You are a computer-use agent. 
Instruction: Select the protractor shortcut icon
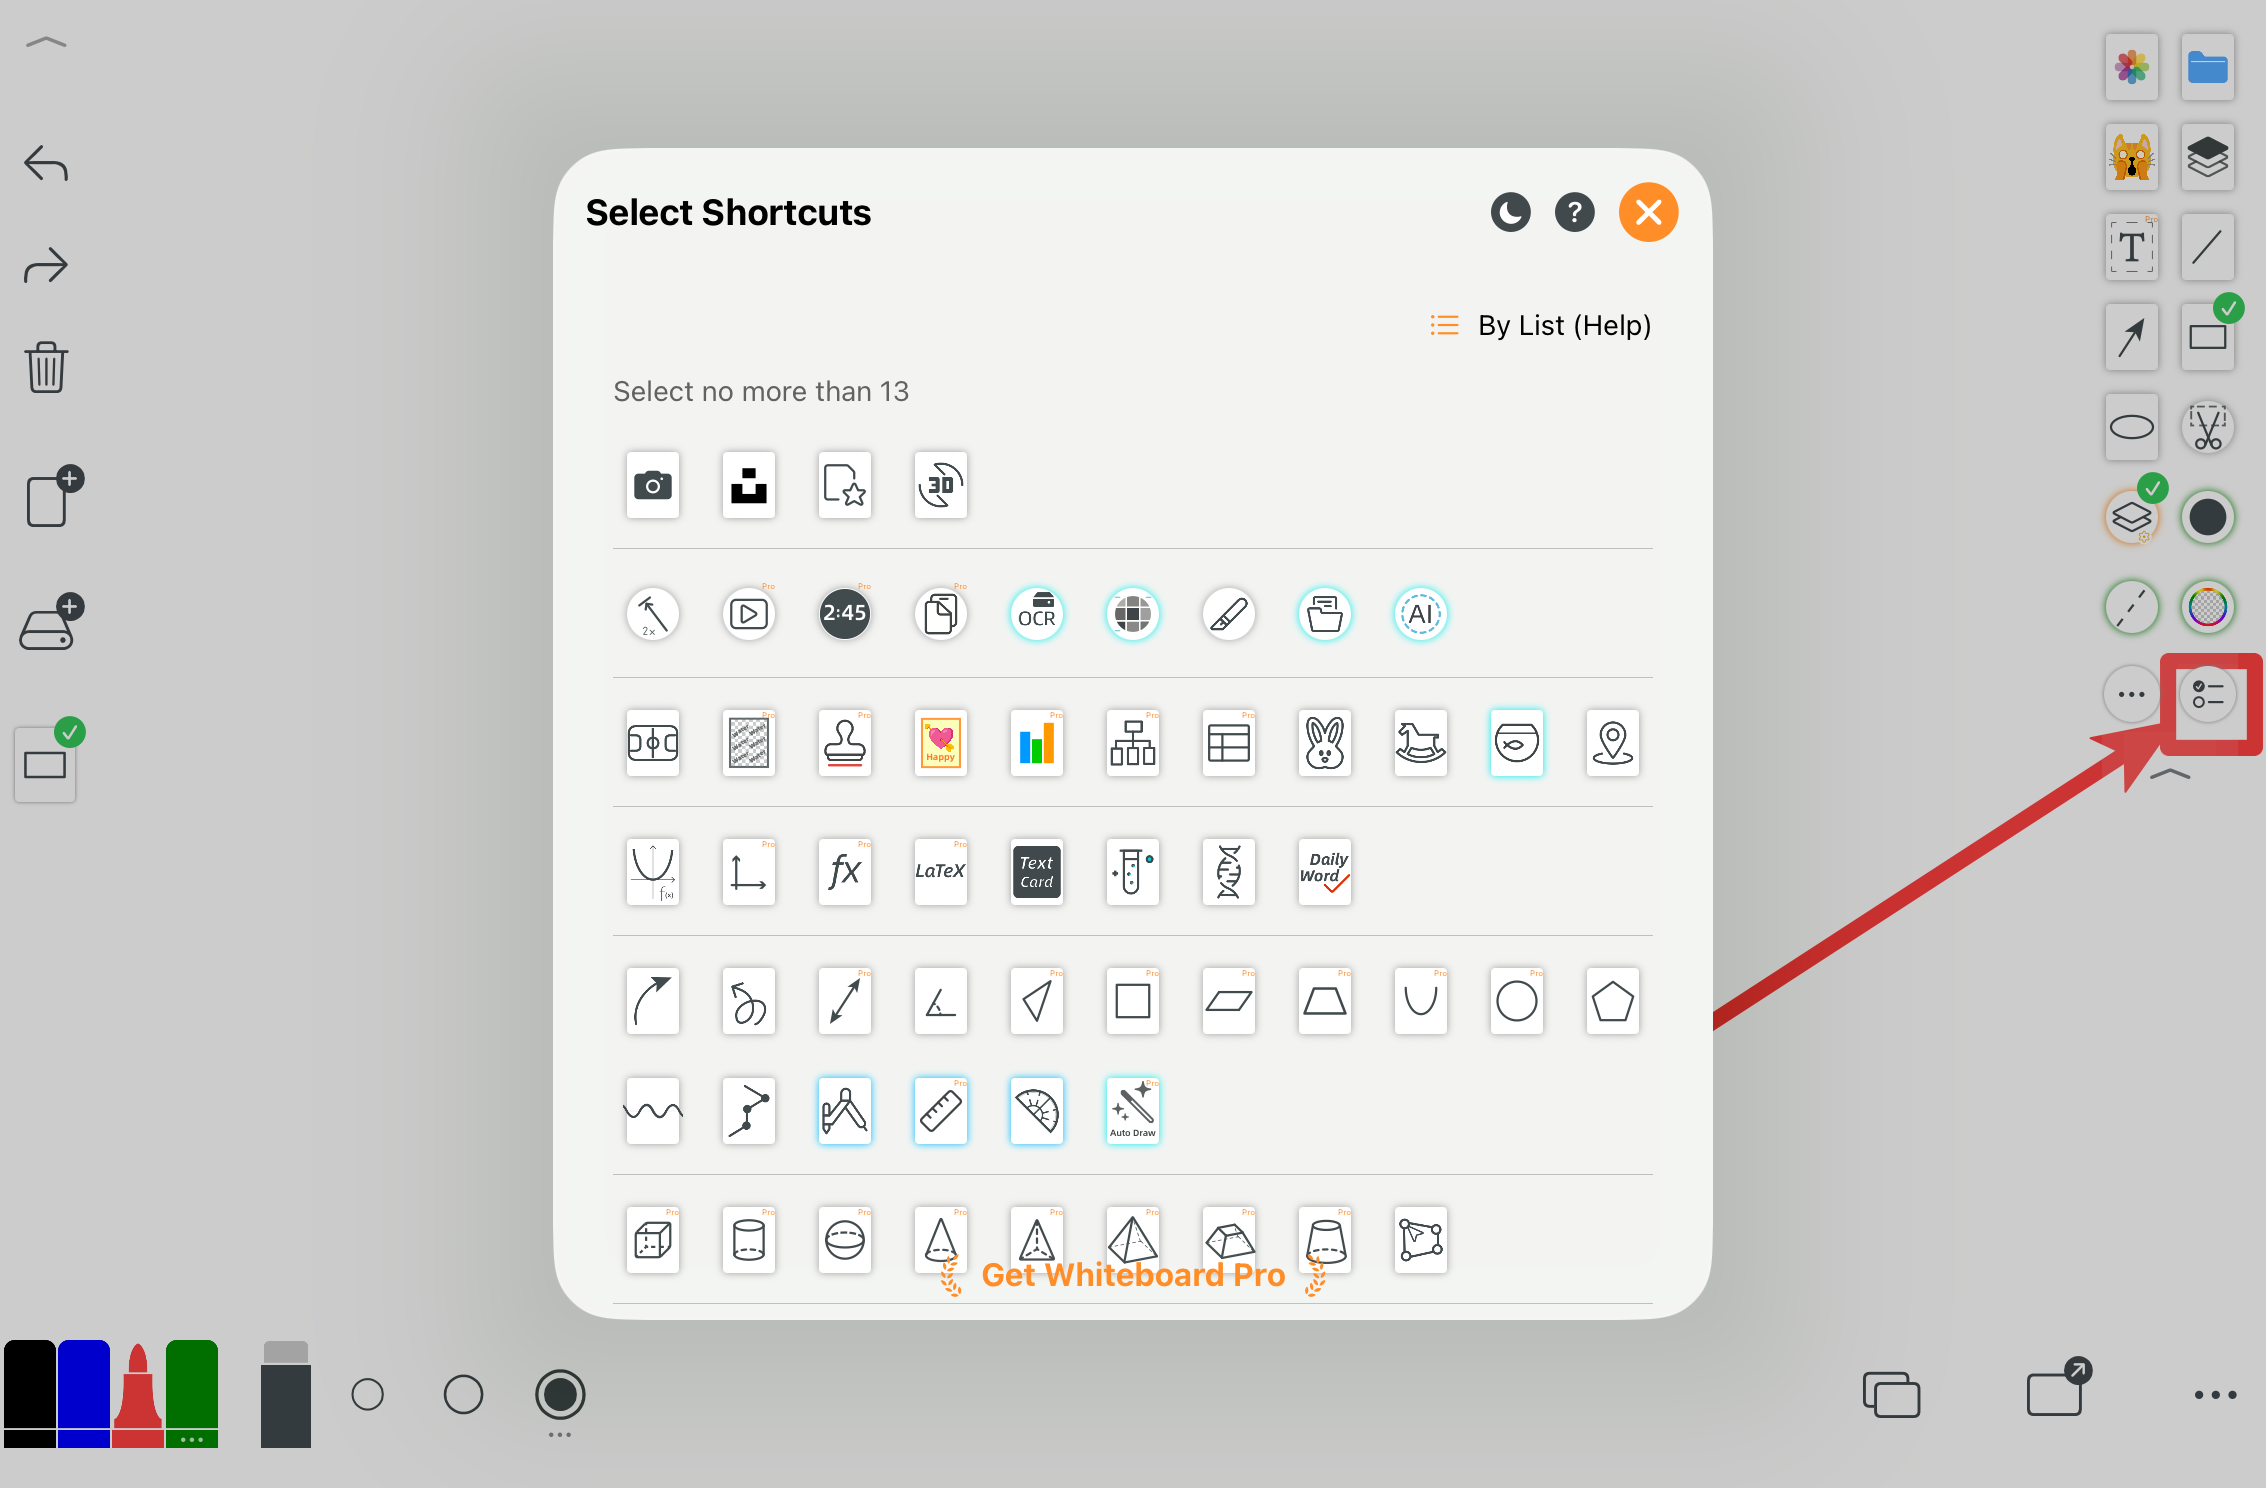1036,1110
